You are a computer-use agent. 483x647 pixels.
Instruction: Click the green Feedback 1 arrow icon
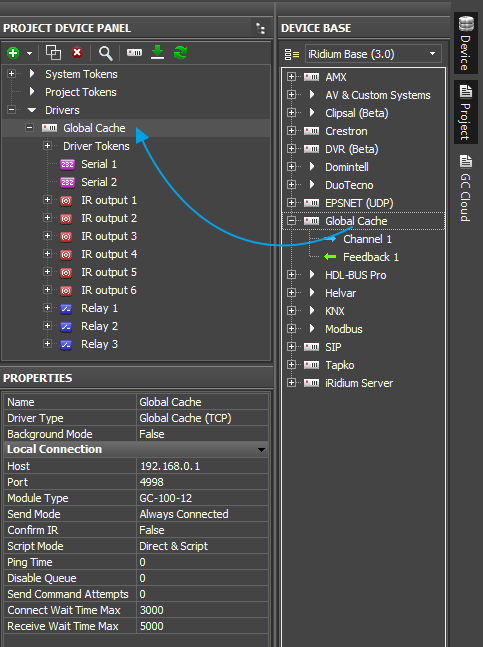click(x=330, y=257)
